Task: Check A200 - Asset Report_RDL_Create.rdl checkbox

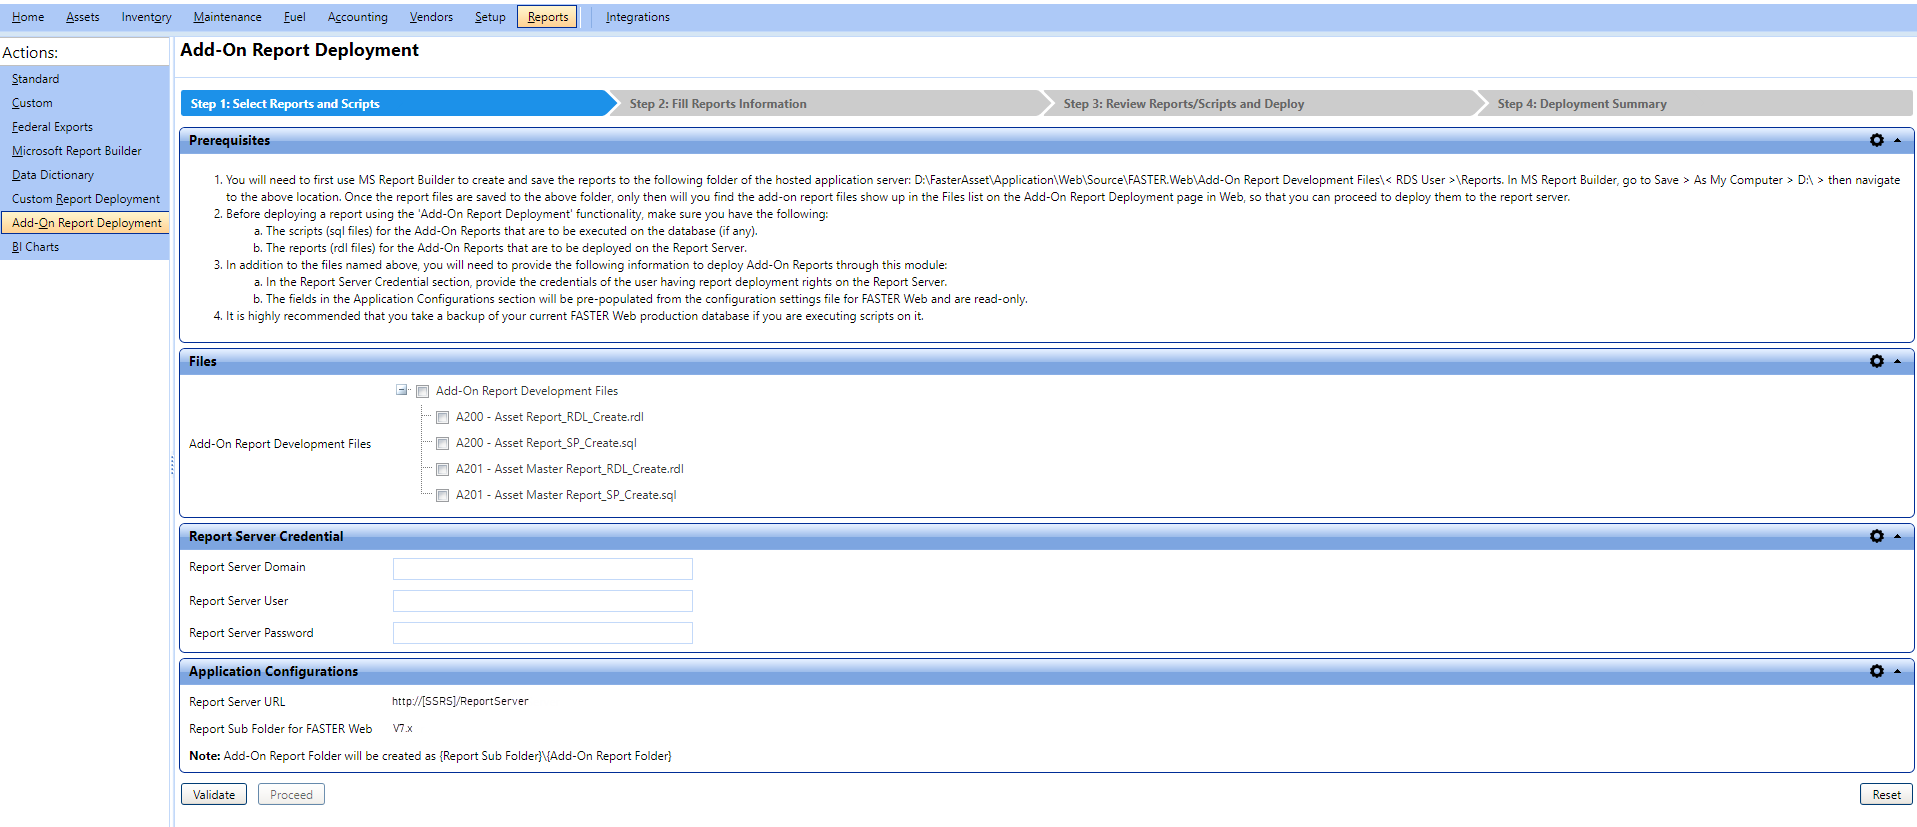Action: click(442, 418)
